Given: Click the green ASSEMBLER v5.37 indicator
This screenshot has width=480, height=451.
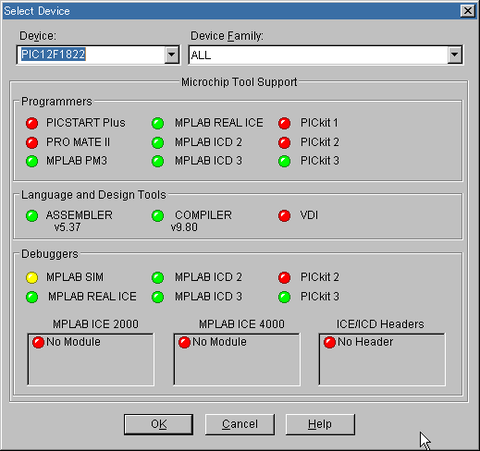Looking at the screenshot, I should [x=32, y=216].
